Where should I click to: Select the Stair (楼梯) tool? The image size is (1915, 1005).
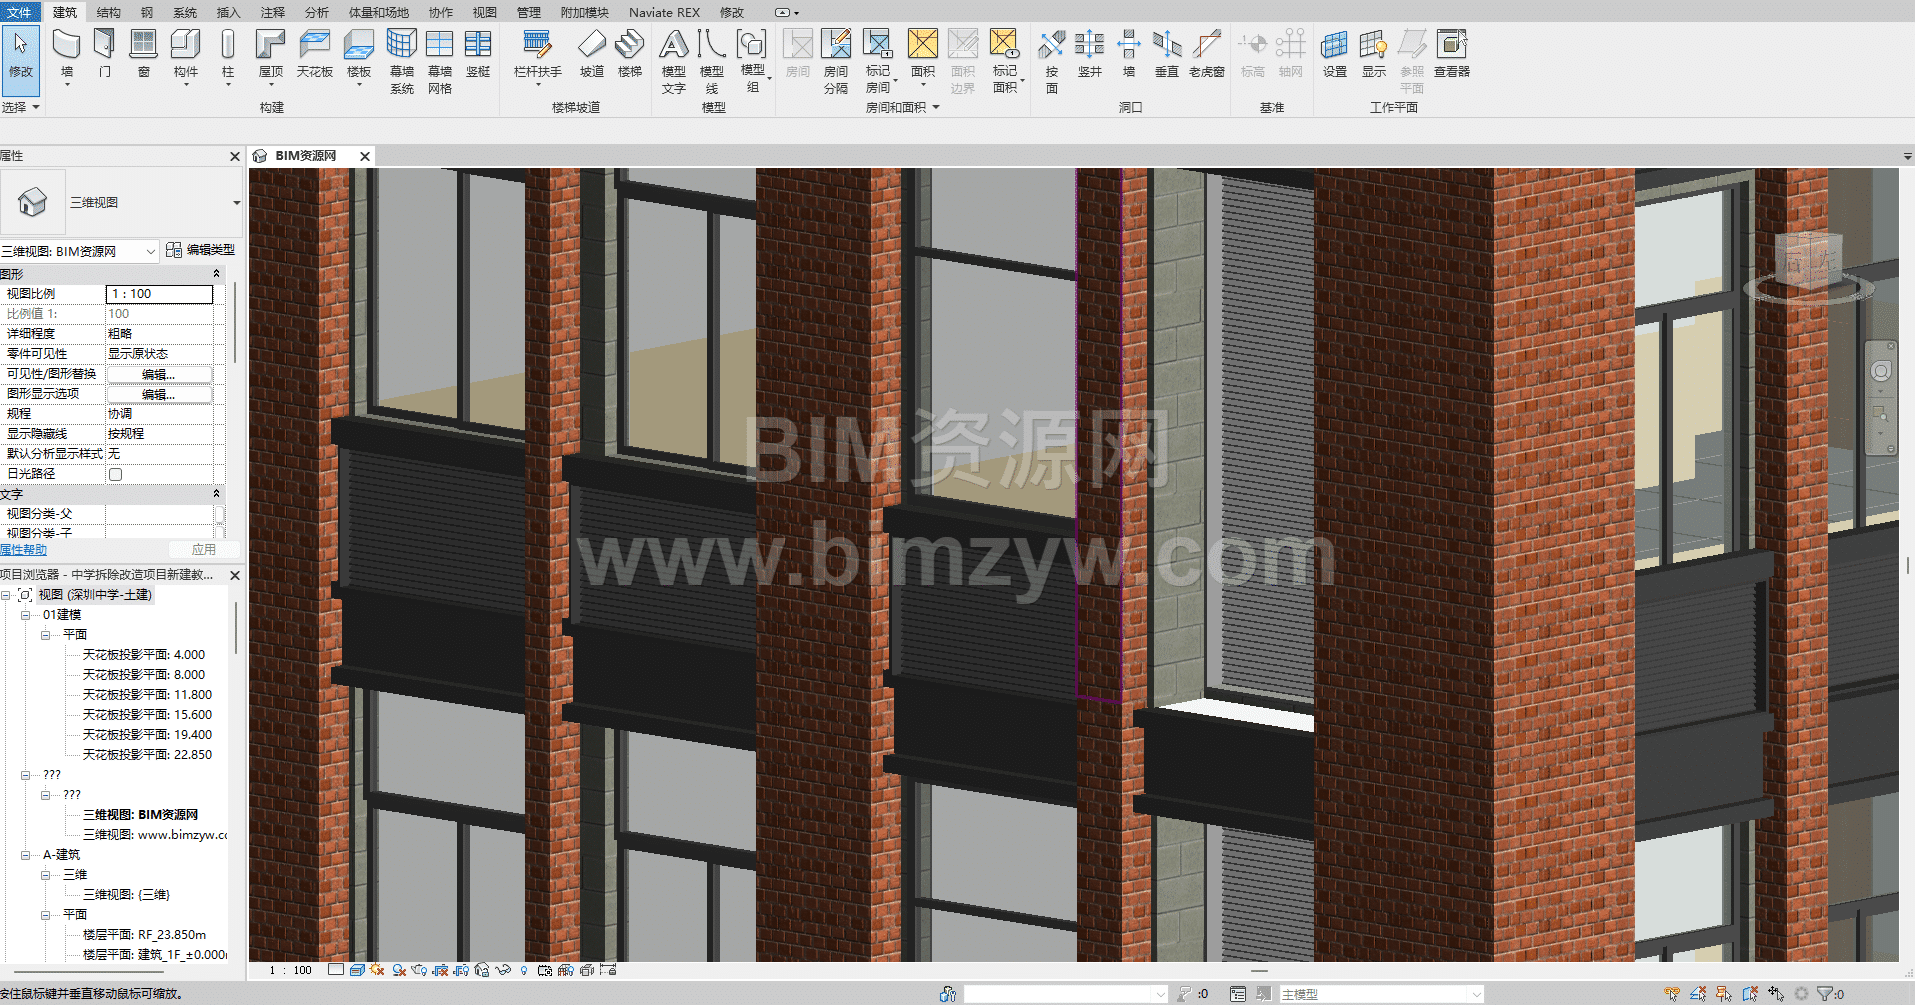click(630, 53)
